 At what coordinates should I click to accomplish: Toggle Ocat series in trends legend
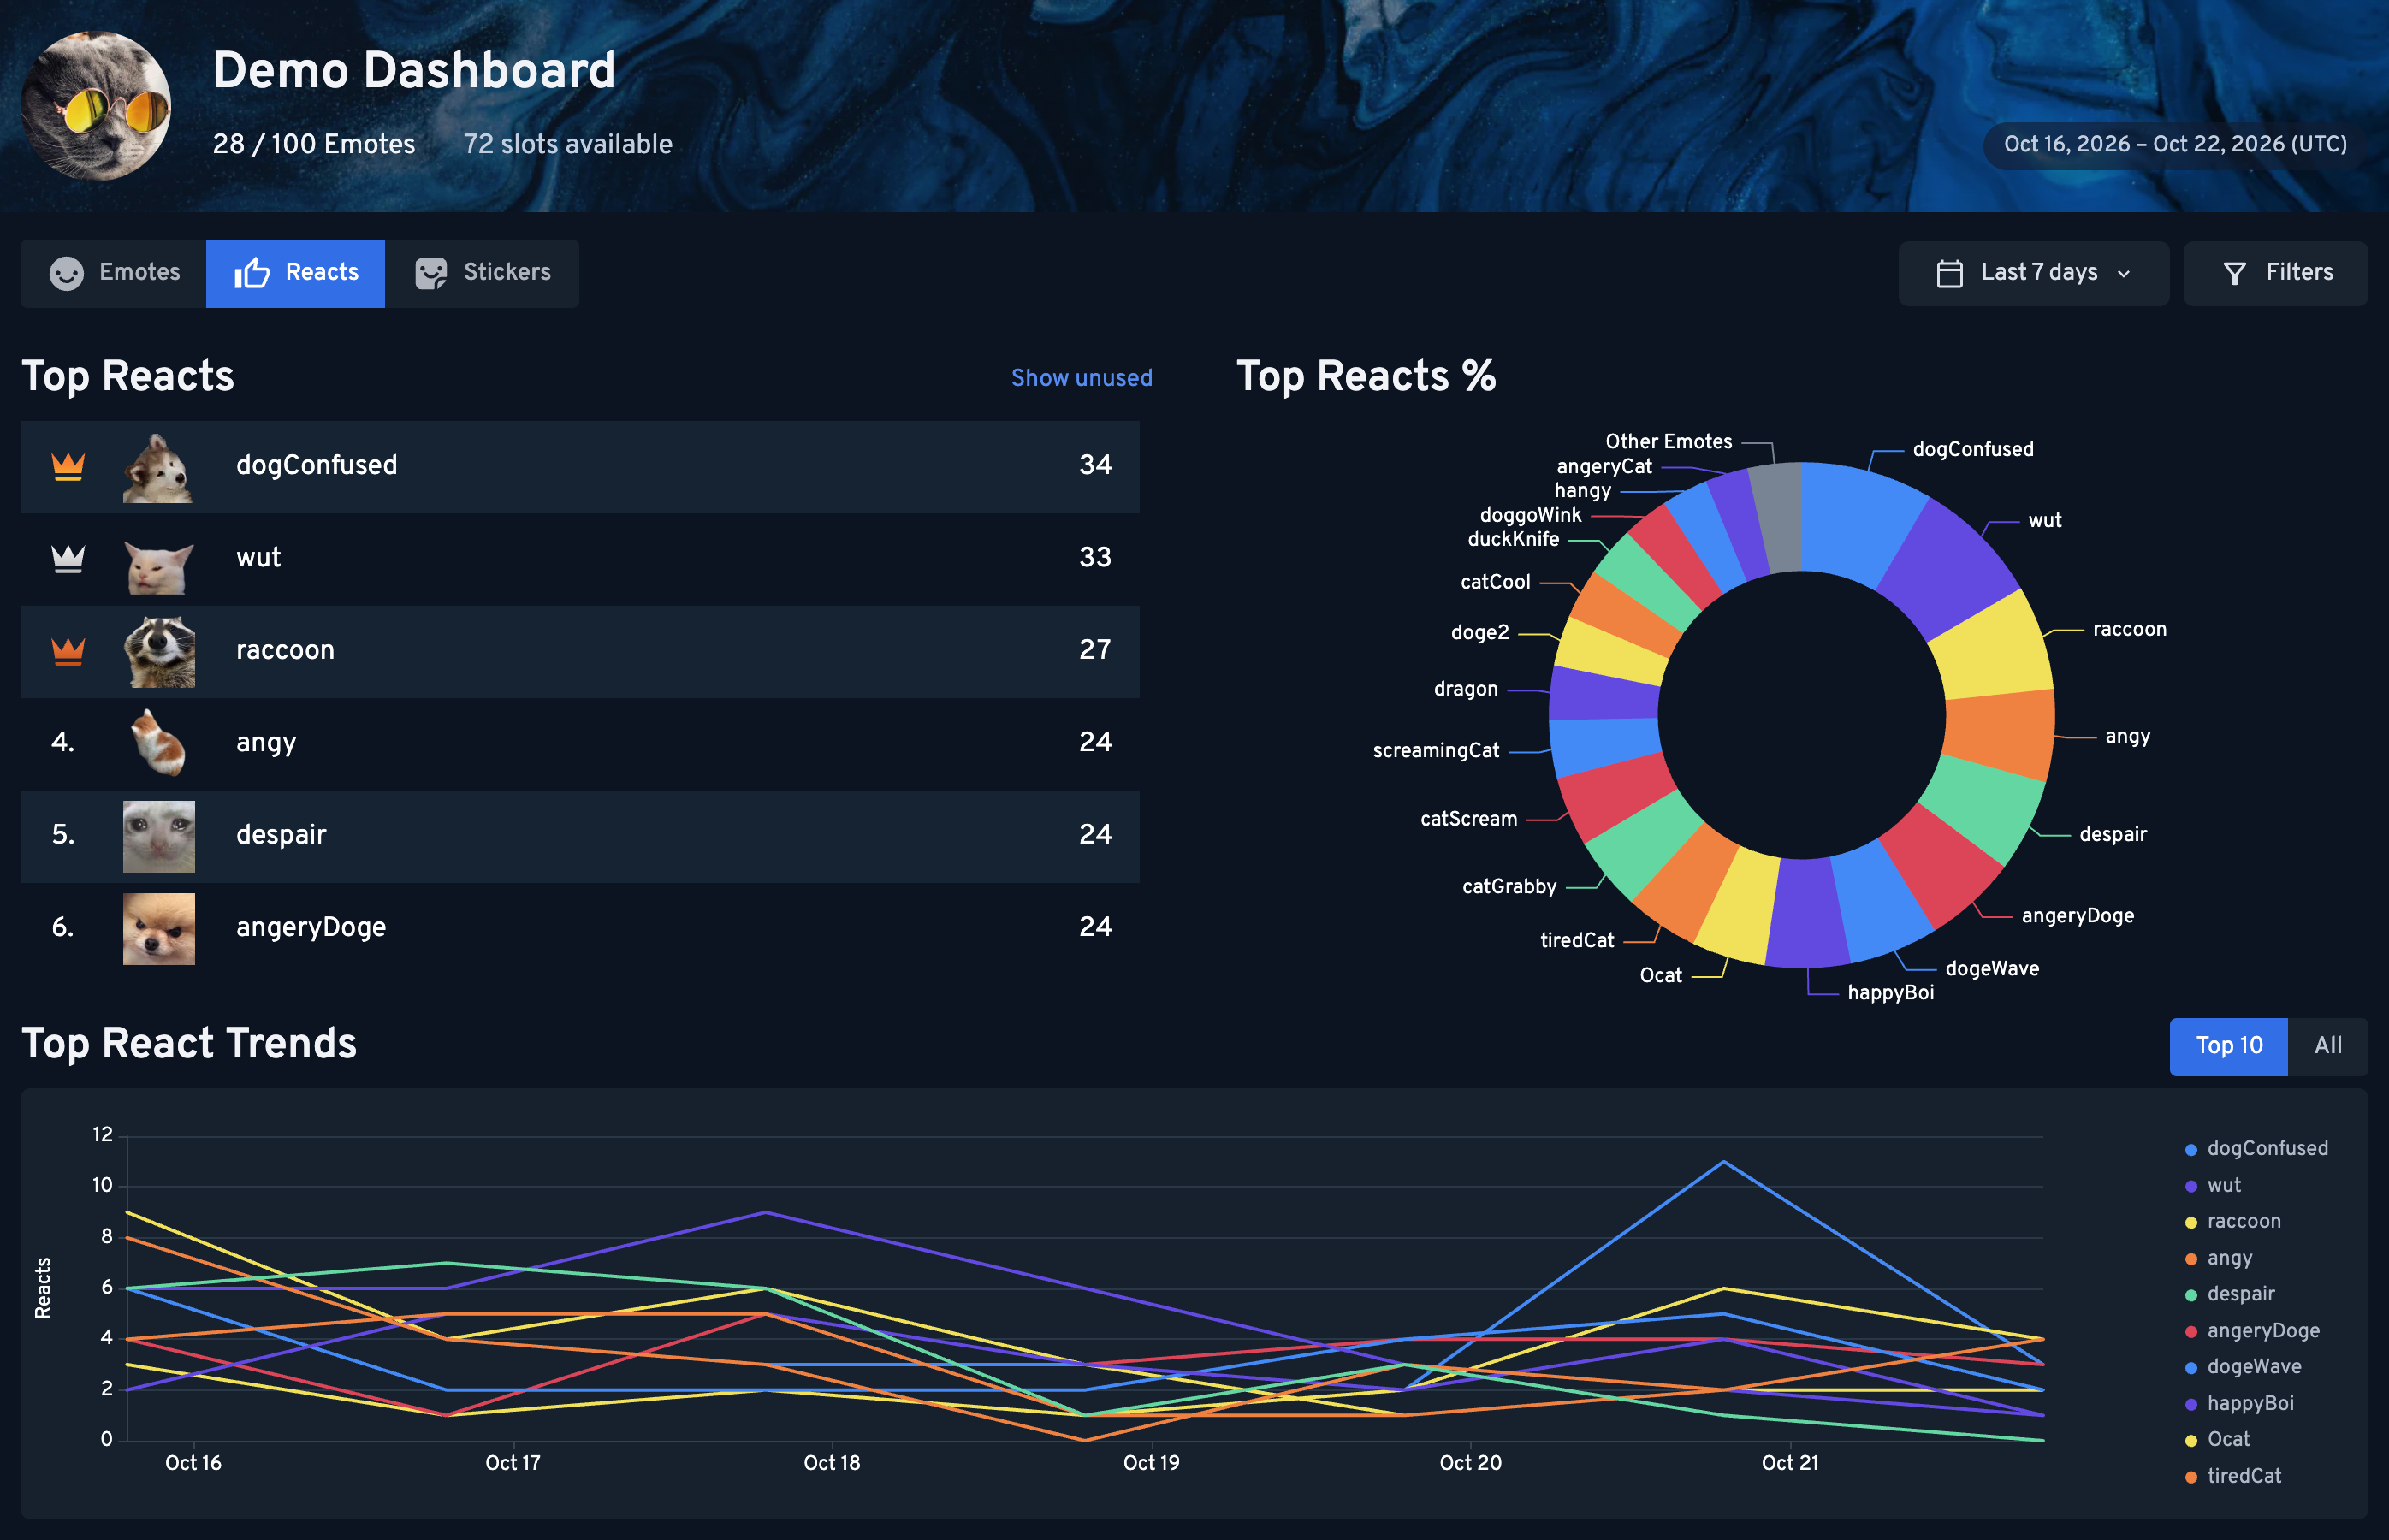pos(2217,1440)
